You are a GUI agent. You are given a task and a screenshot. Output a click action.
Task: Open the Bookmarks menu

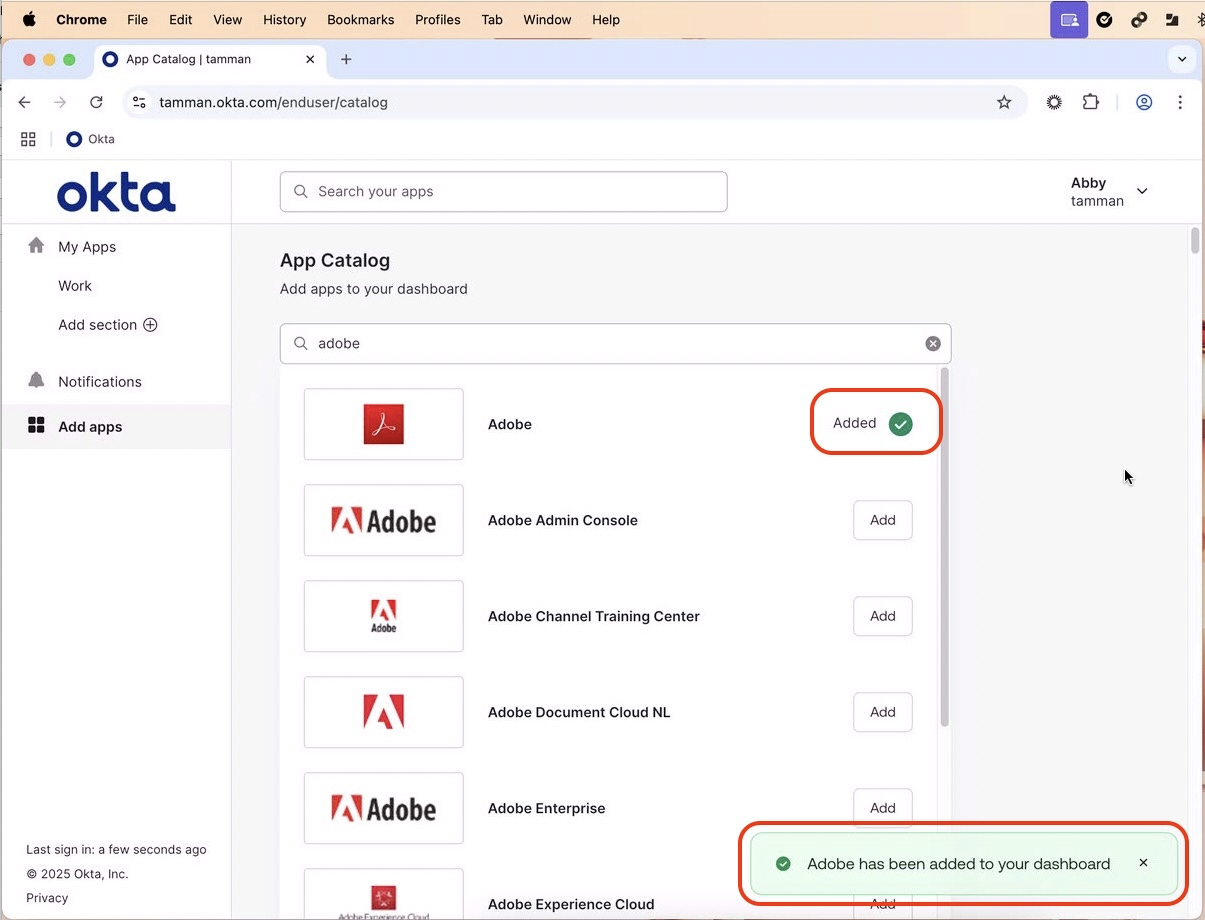tap(361, 19)
